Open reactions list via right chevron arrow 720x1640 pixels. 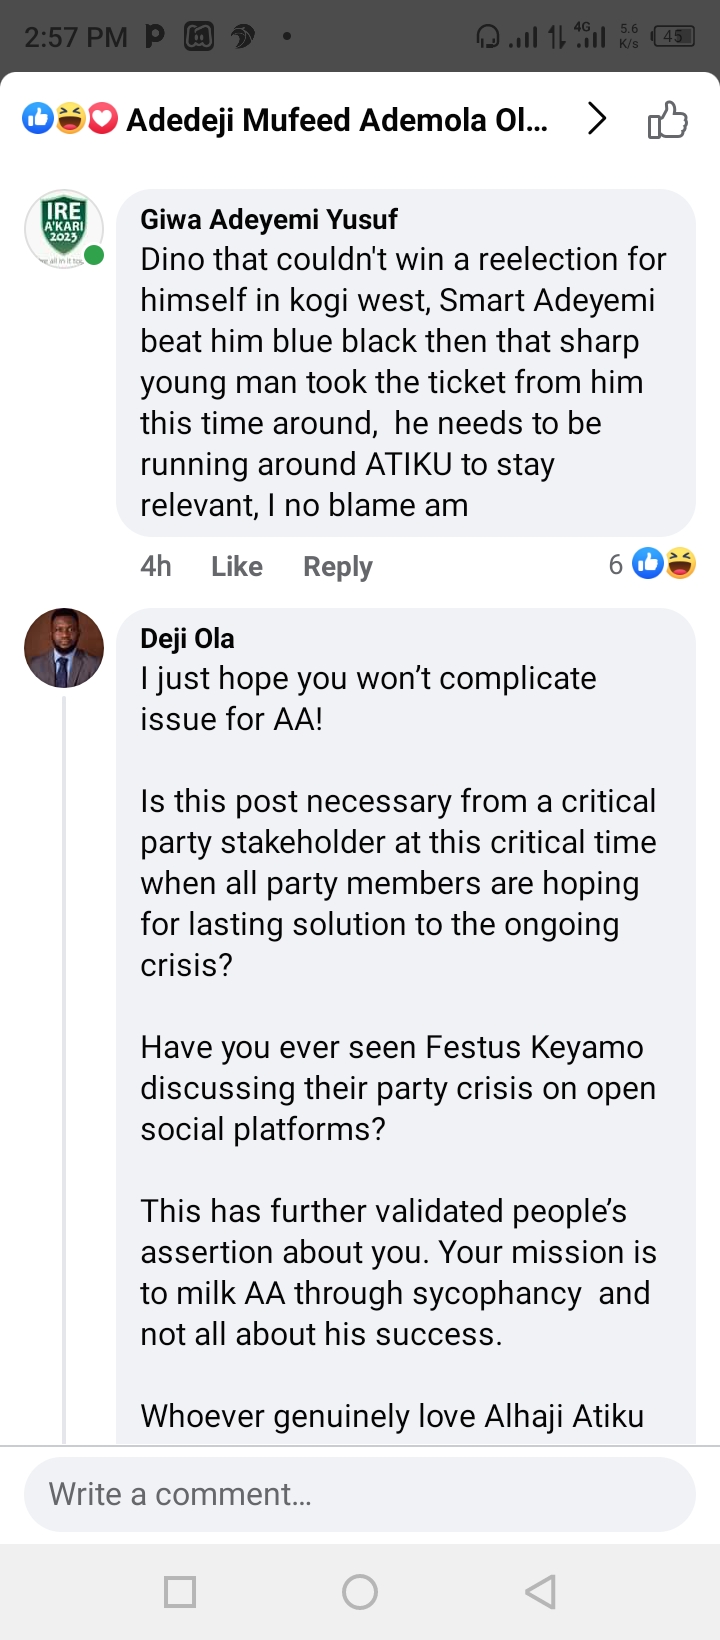[x=597, y=119]
